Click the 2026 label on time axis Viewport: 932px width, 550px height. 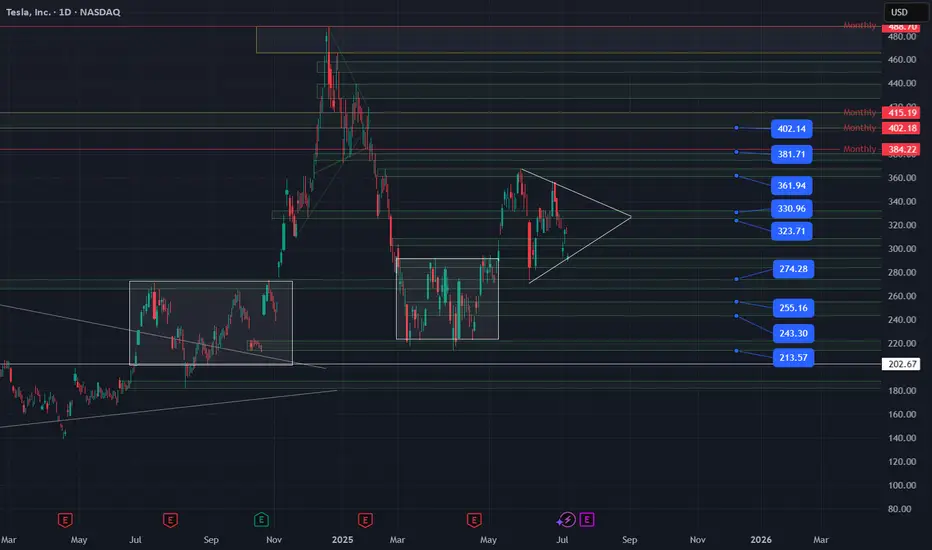point(761,540)
